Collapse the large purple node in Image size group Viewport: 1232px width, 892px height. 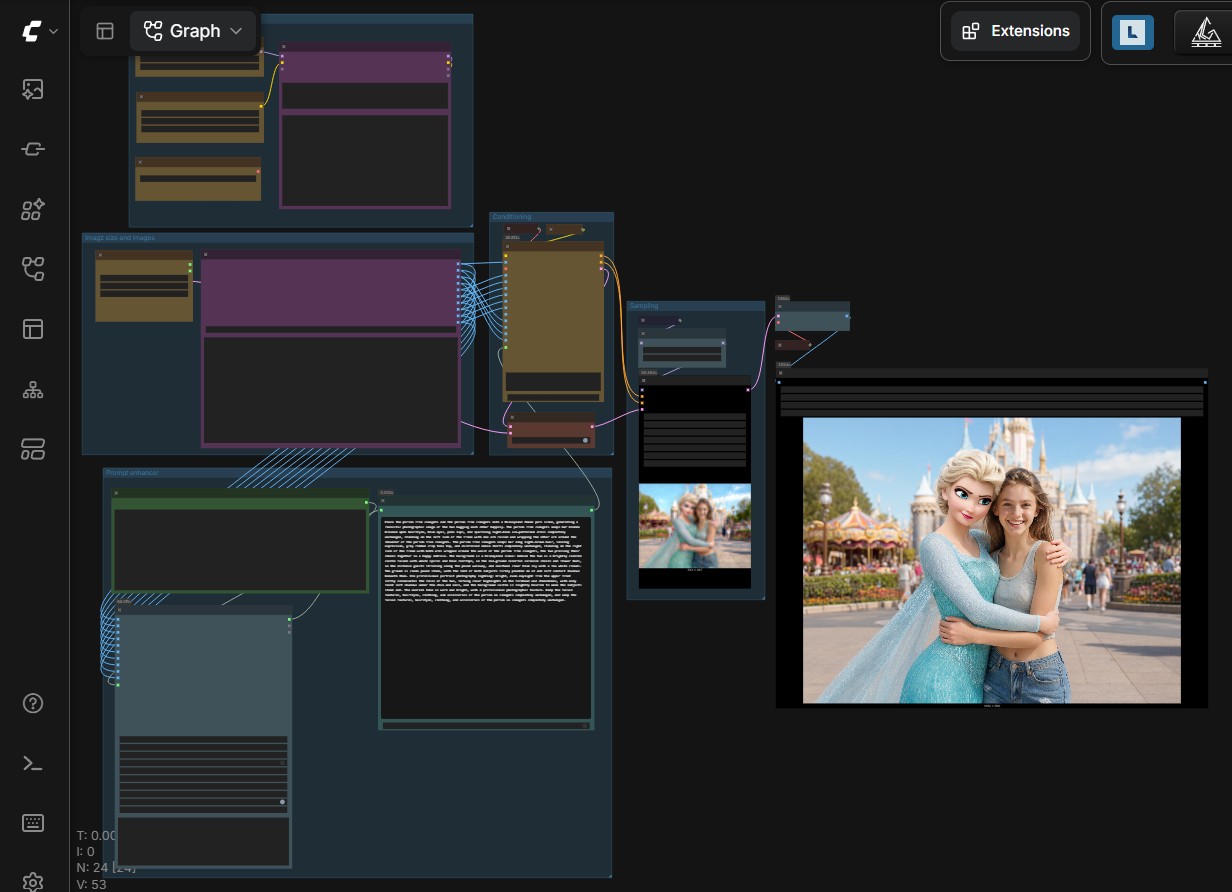click(206, 254)
